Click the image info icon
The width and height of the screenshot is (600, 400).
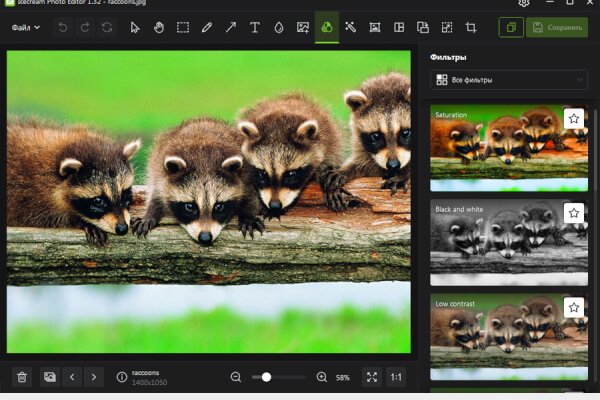point(122,377)
